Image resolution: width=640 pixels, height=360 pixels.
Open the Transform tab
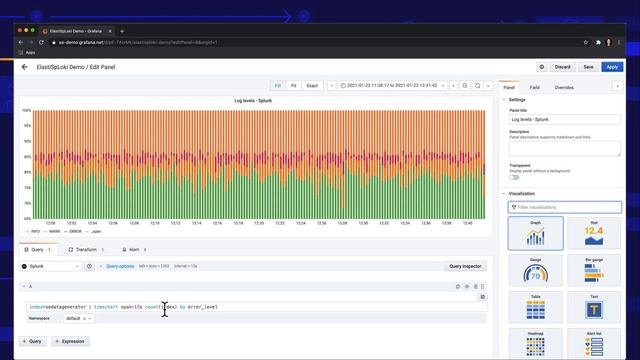pos(86,249)
